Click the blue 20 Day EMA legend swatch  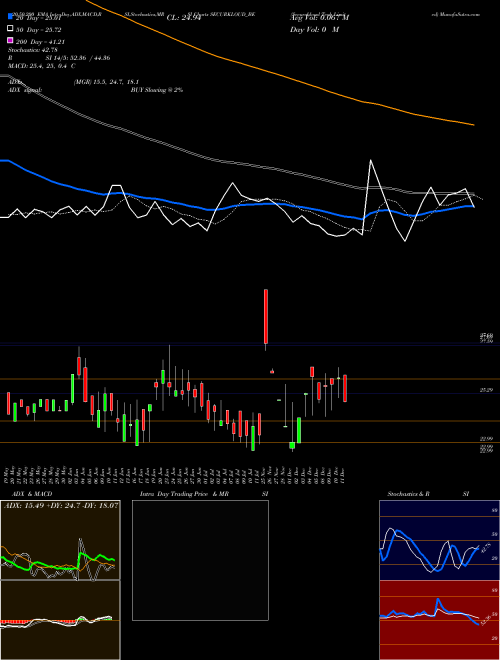coord(10,17)
